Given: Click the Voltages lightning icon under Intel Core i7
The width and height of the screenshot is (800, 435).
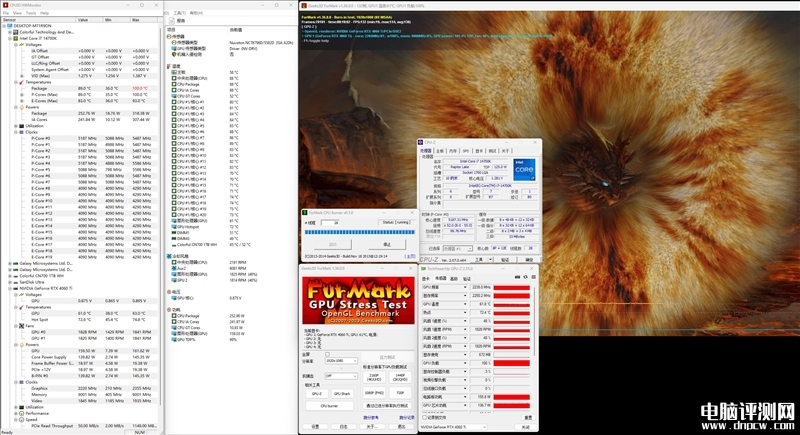Looking at the screenshot, I should pos(22,44).
